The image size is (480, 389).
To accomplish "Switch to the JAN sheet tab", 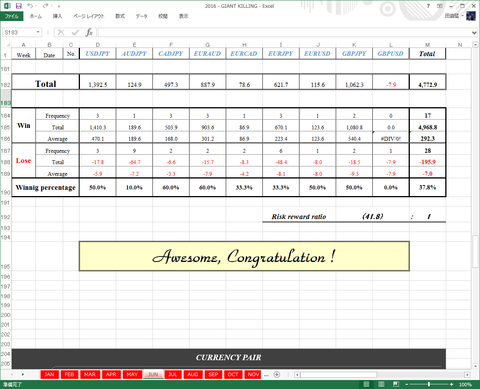I will [49, 374].
